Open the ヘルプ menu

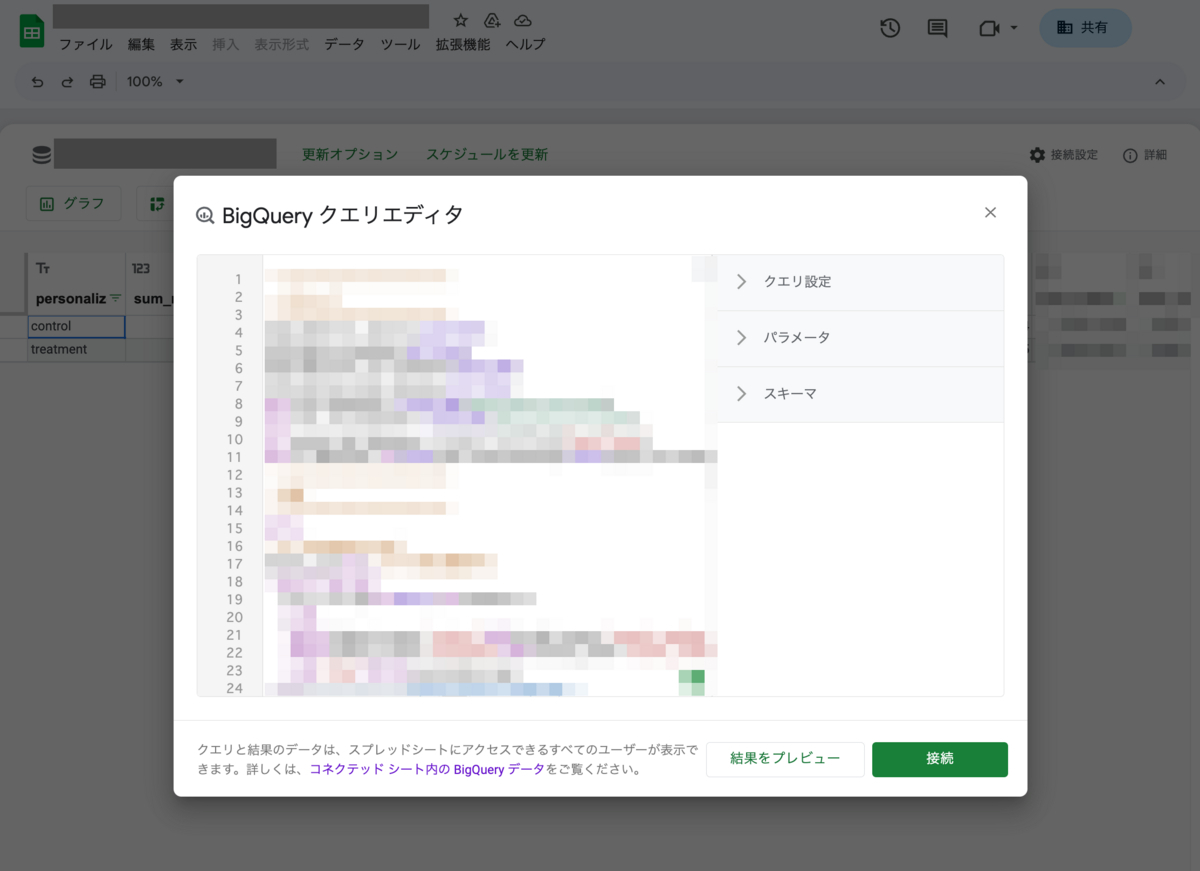pos(525,45)
